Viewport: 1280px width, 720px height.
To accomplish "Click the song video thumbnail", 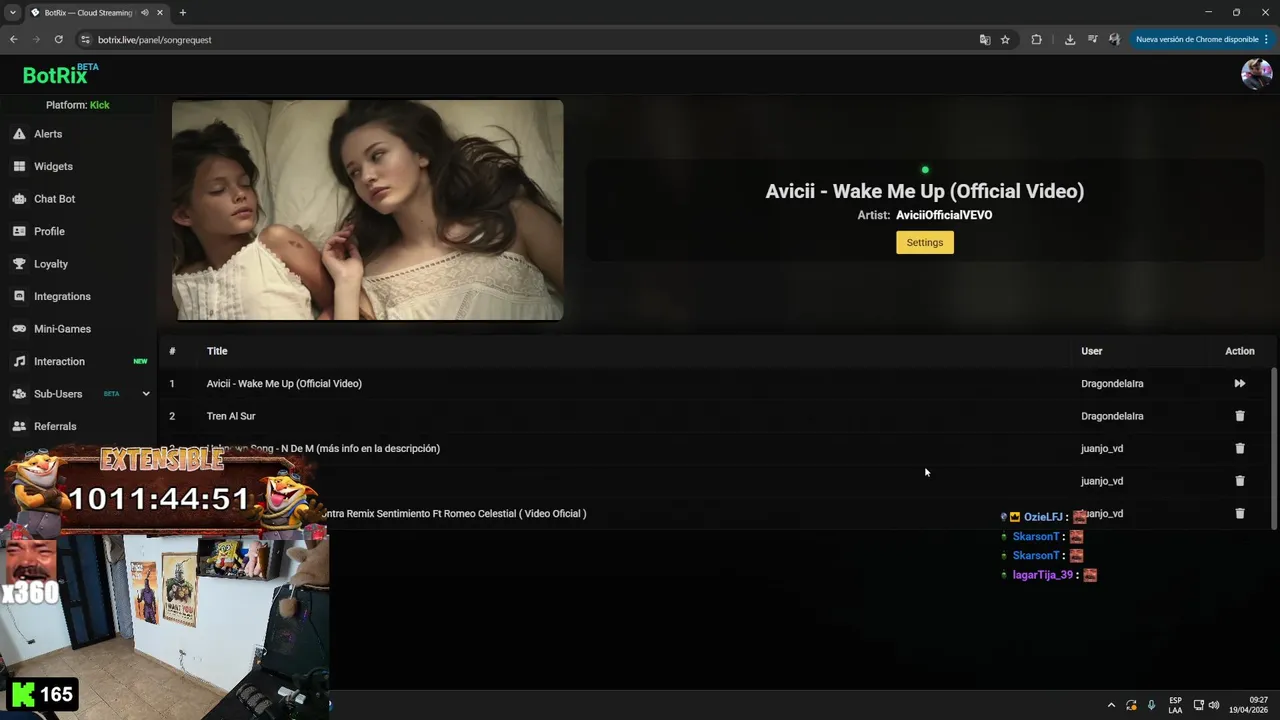I will click(367, 210).
